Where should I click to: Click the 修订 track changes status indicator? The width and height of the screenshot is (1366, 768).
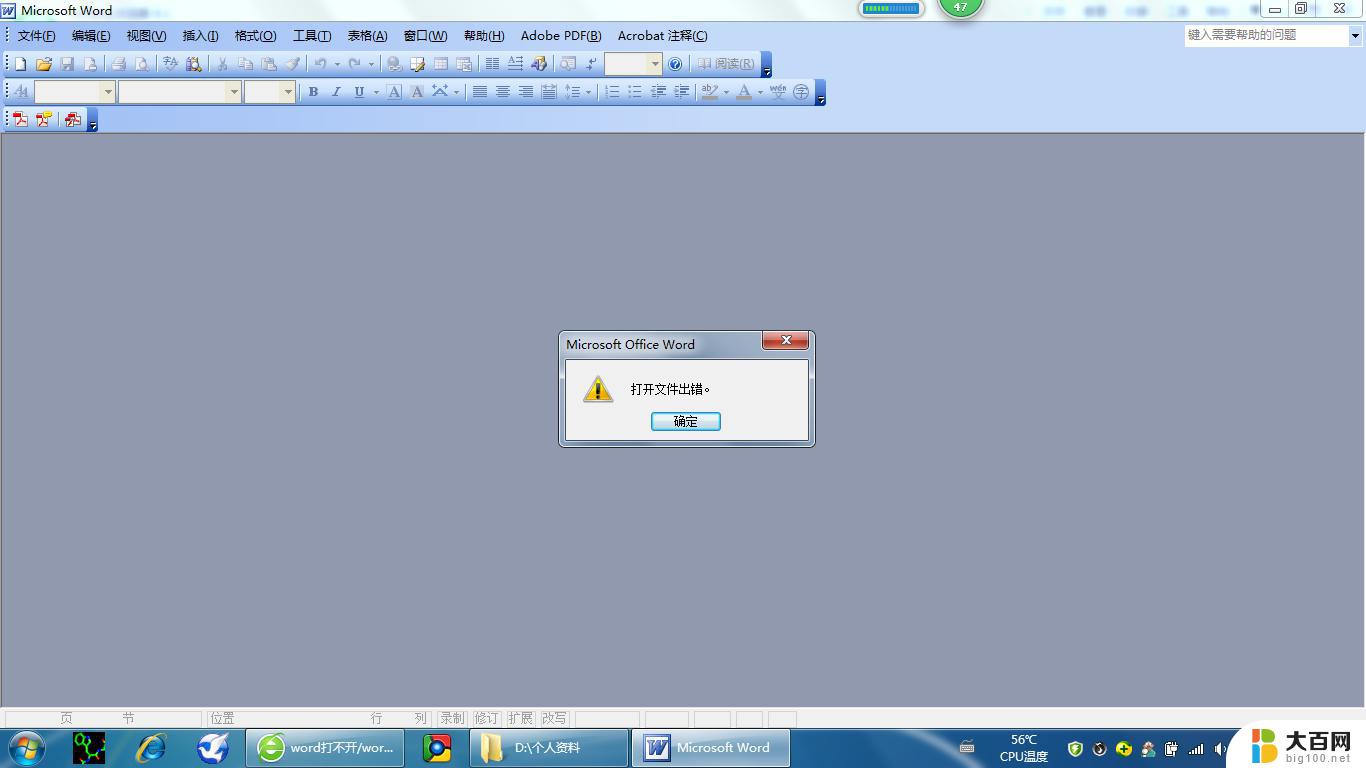[x=486, y=718]
